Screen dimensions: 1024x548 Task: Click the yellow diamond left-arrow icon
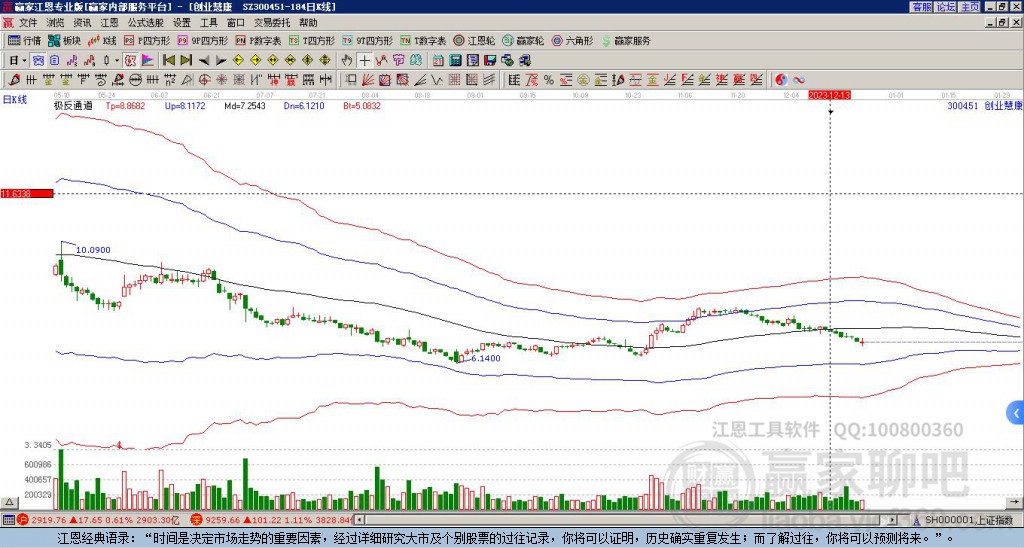[x=238, y=60]
